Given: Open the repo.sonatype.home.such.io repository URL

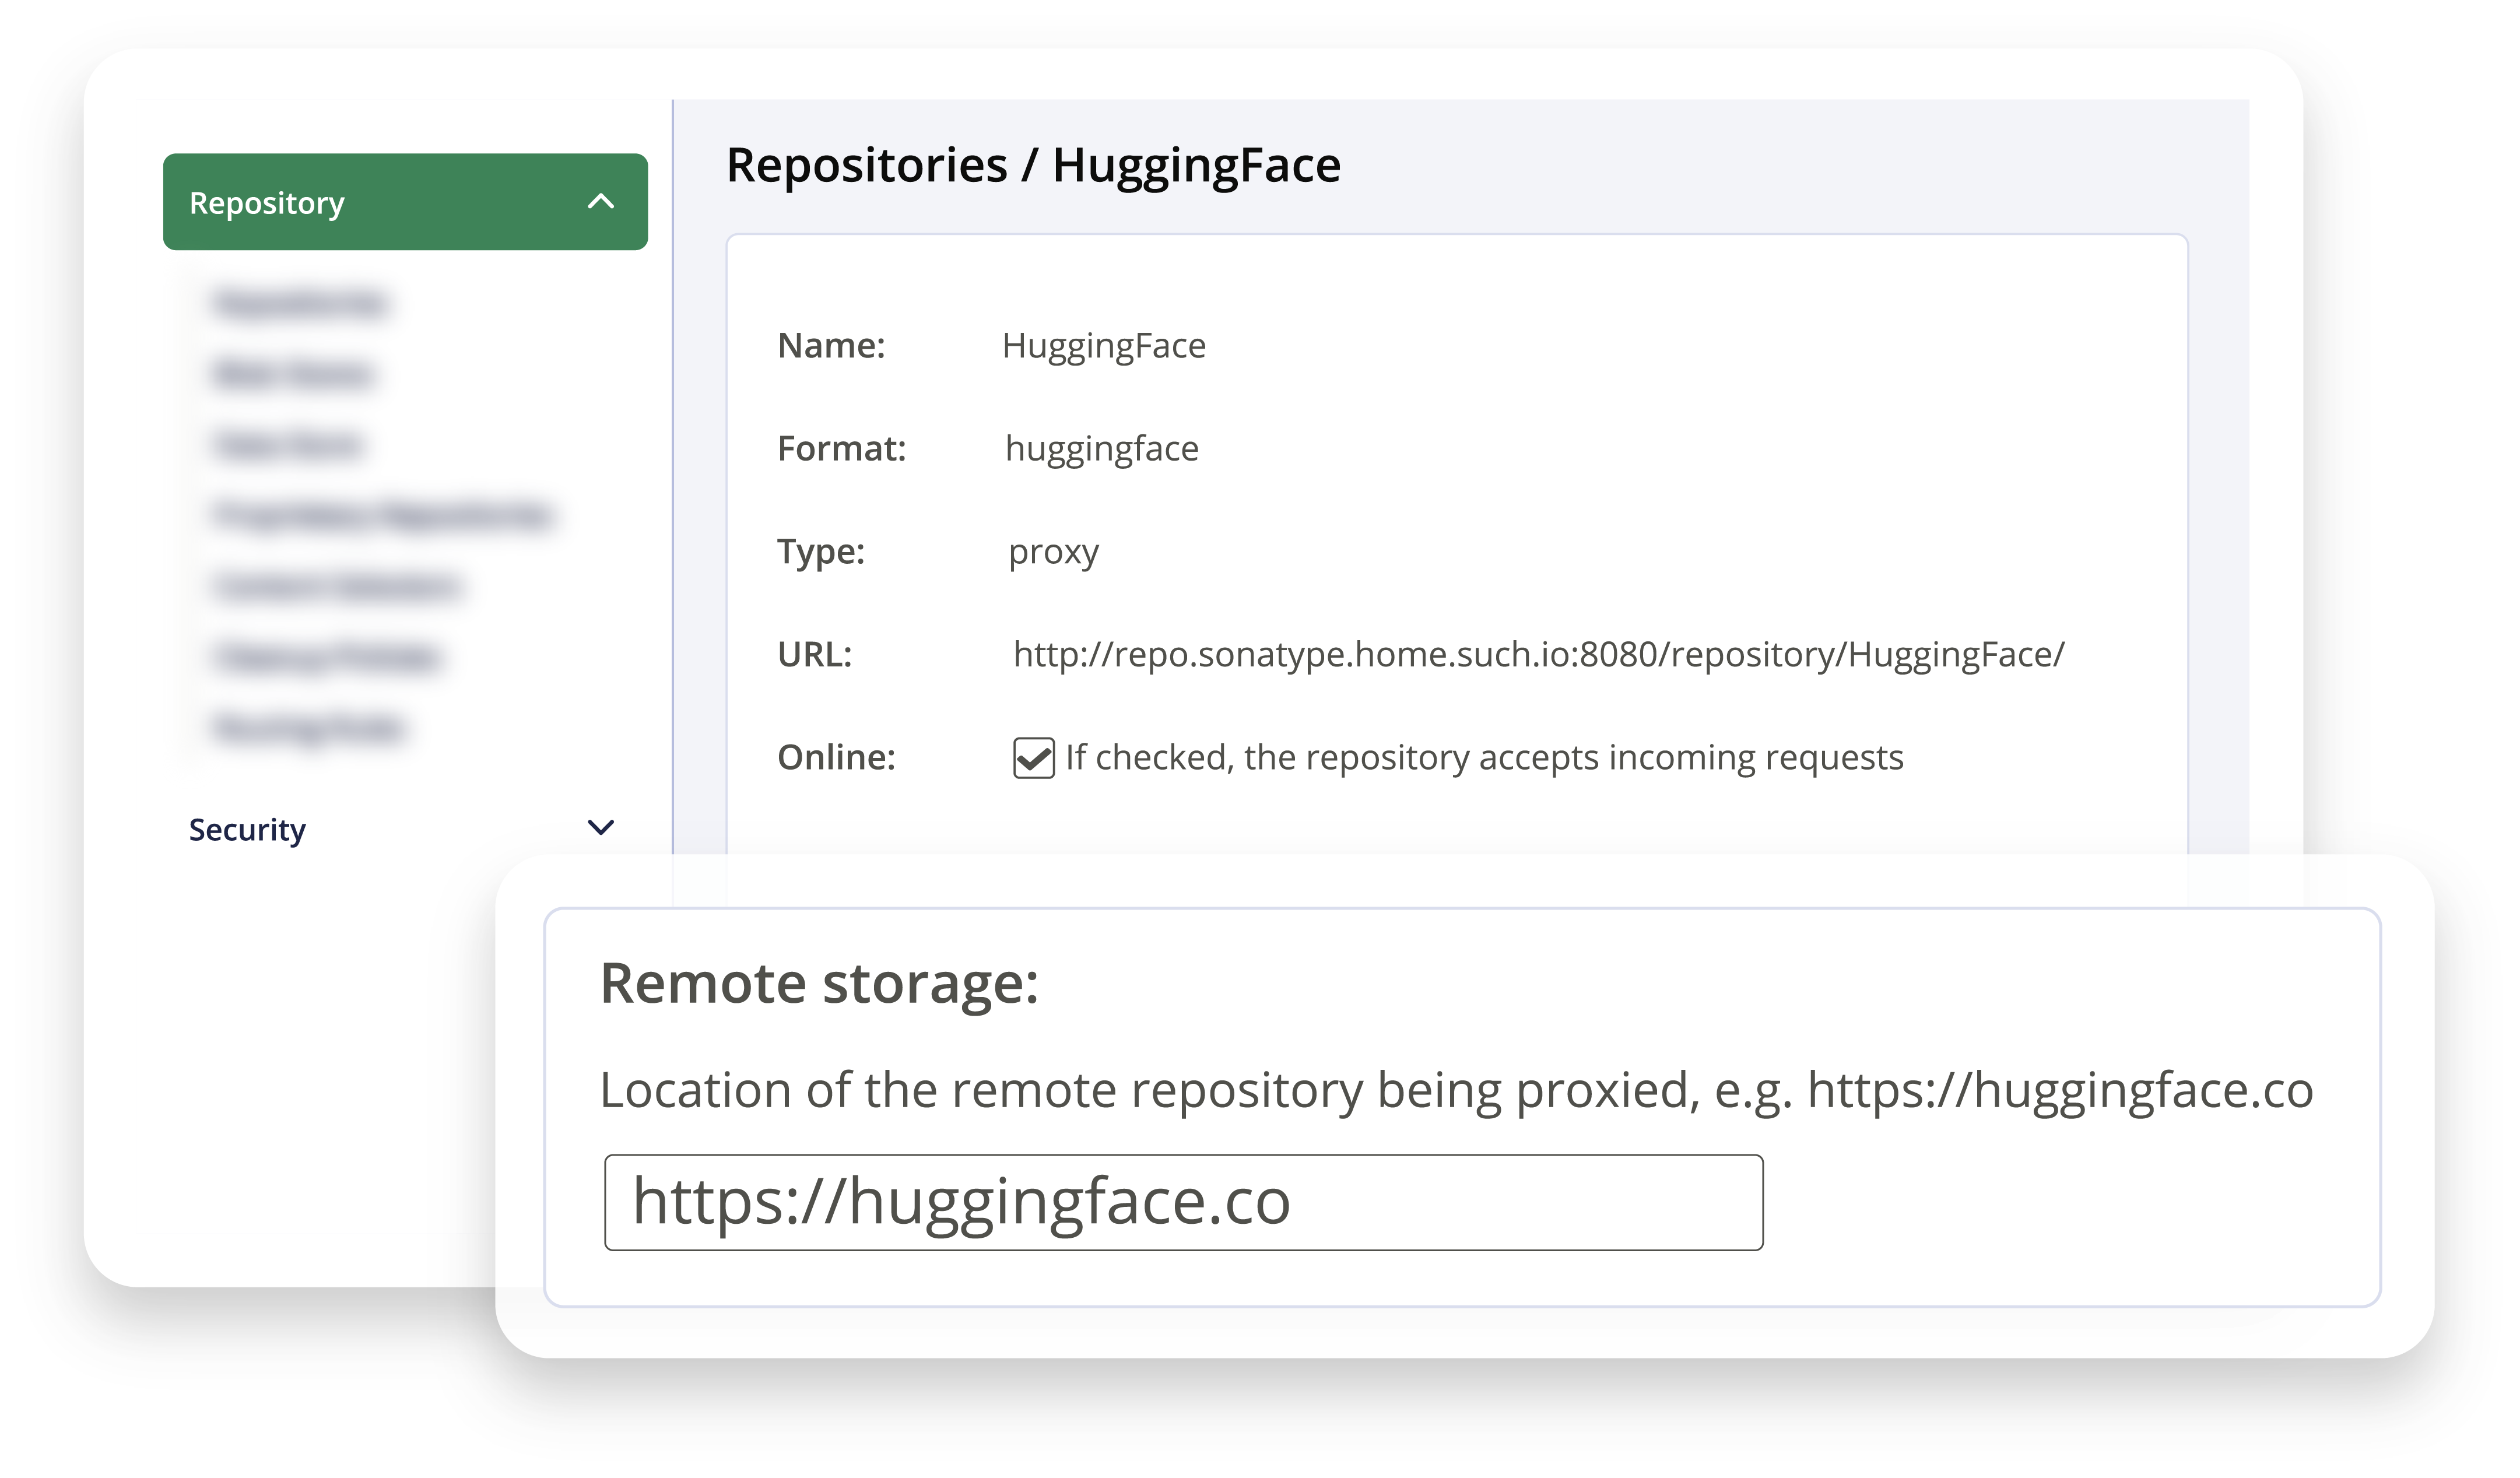Looking at the screenshot, I should tap(1538, 655).
